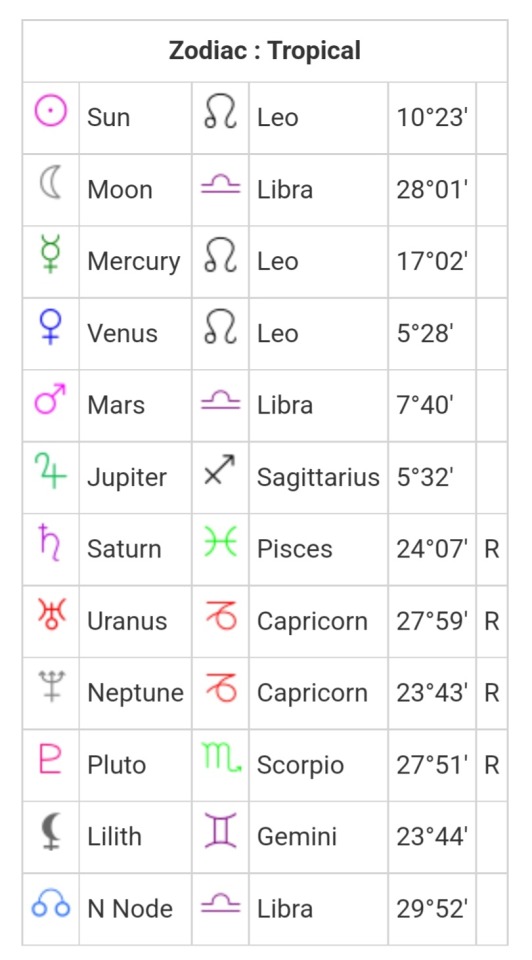The image size is (532, 960).
Task: Click the Moon degree value 28°01'
Action: [432, 189]
